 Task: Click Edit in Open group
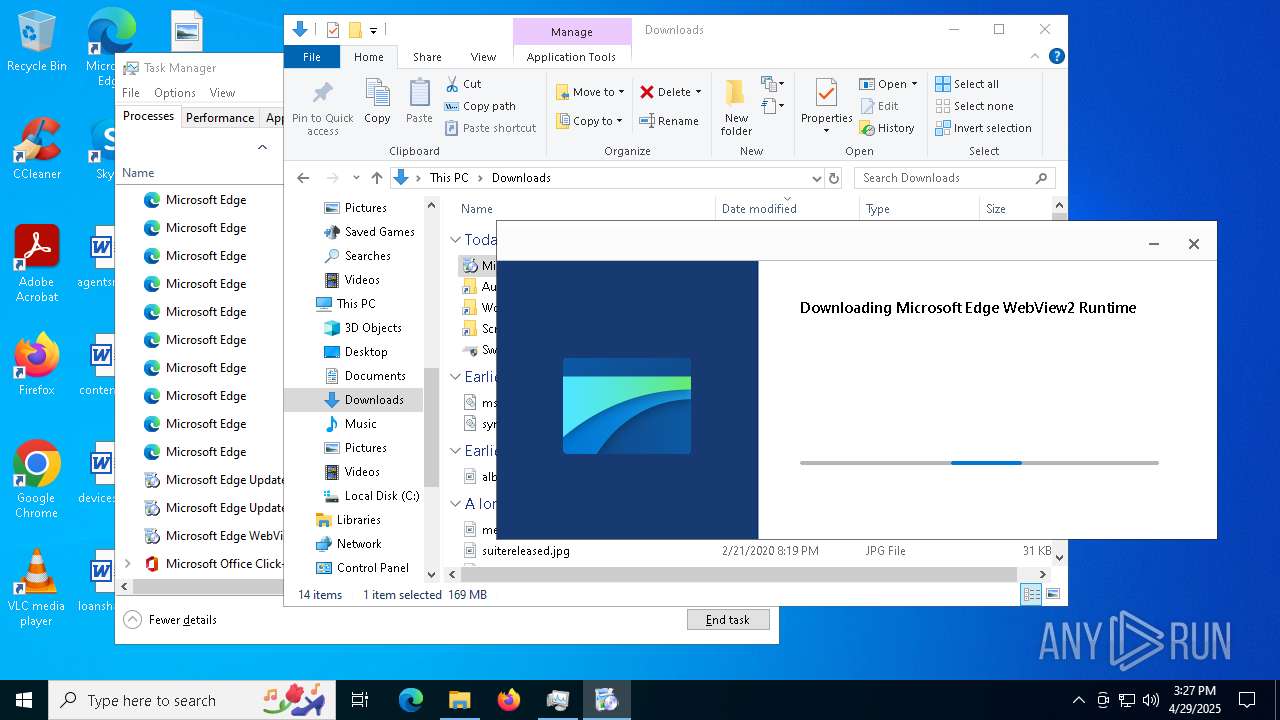(x=879, y=106)
